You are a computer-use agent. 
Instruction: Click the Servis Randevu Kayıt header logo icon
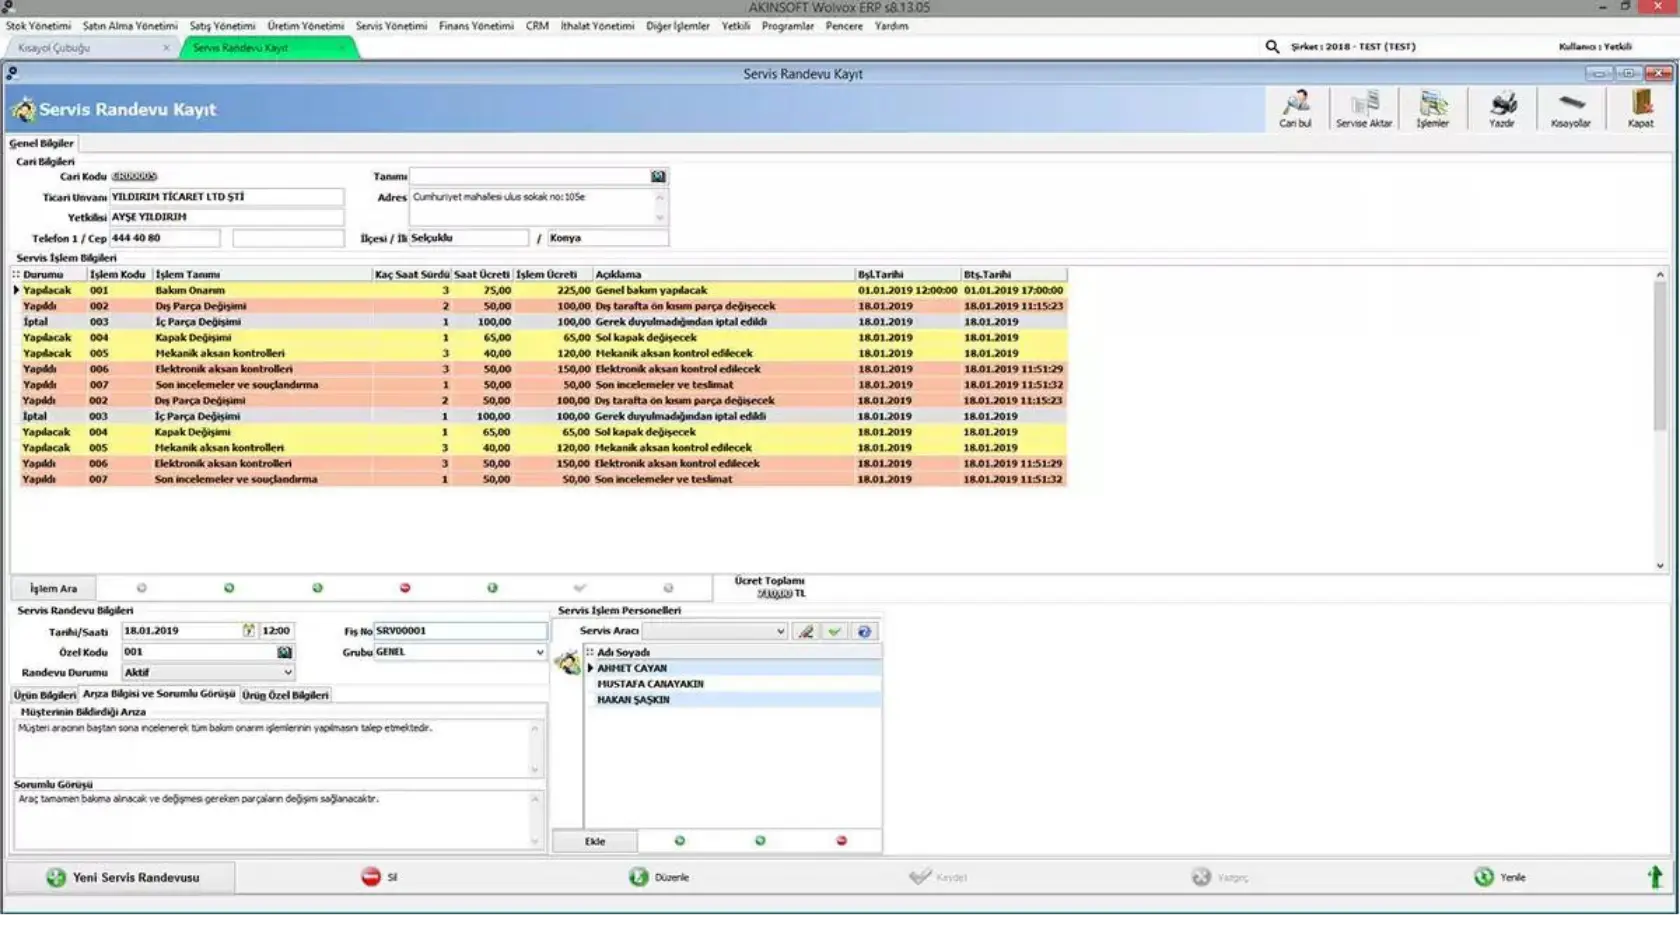(22, 109)
